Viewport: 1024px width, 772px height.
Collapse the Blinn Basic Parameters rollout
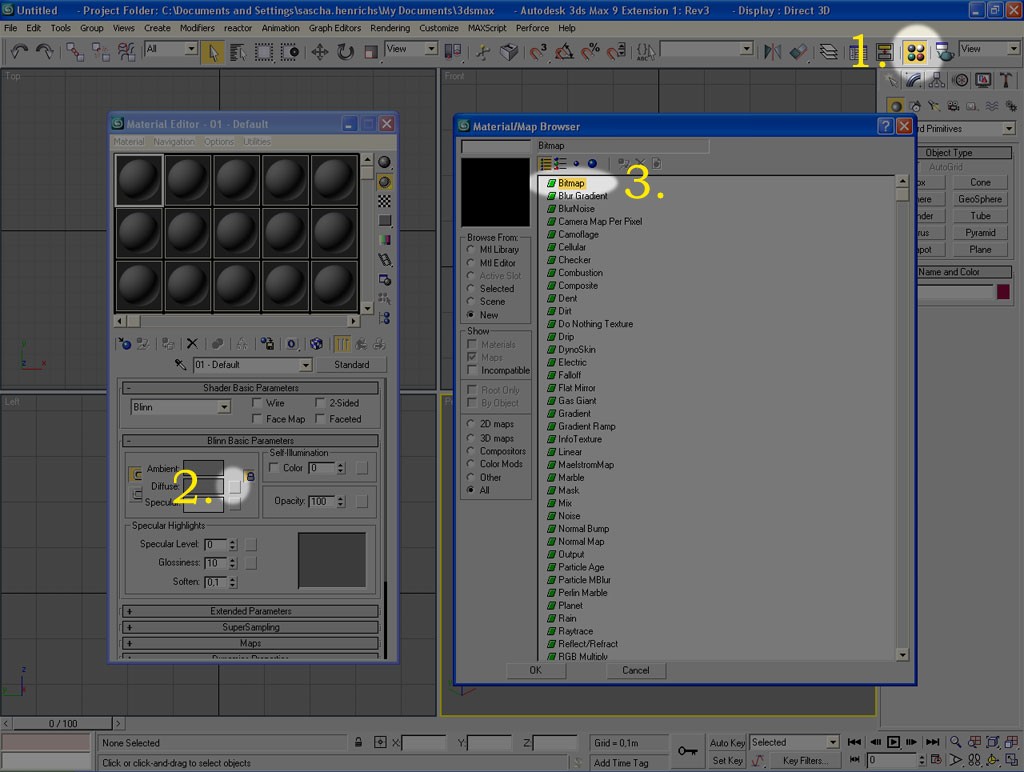tap(251, 441)
